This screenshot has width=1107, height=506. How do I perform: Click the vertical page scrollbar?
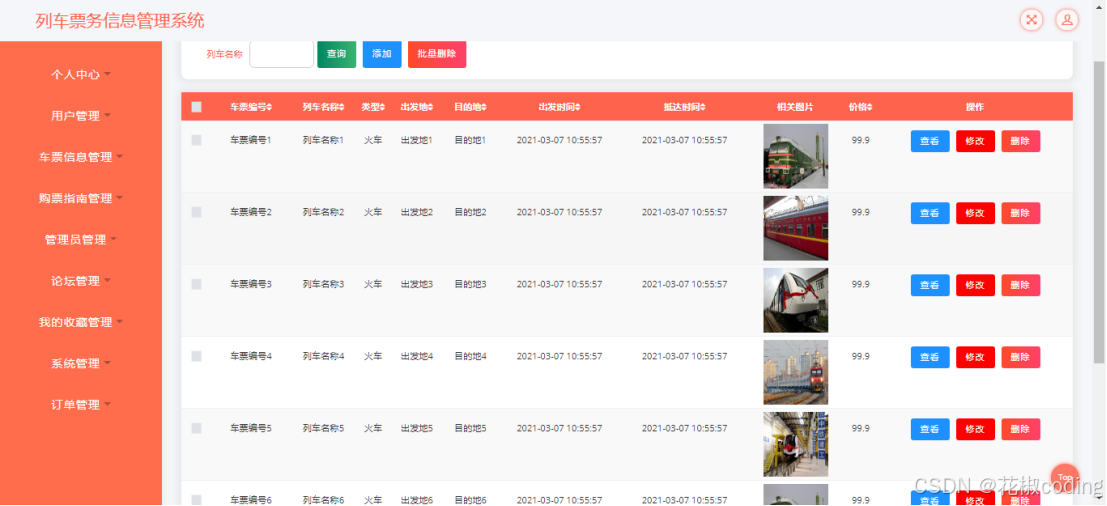point(1099,212)
